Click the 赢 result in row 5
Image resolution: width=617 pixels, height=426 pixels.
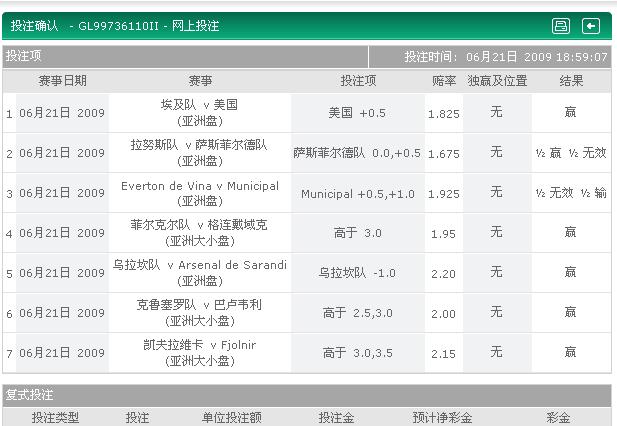(571, 272)
